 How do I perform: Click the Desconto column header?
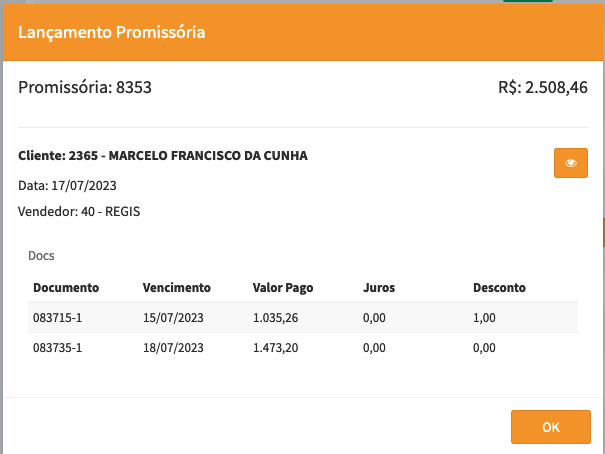click(499, 288)
